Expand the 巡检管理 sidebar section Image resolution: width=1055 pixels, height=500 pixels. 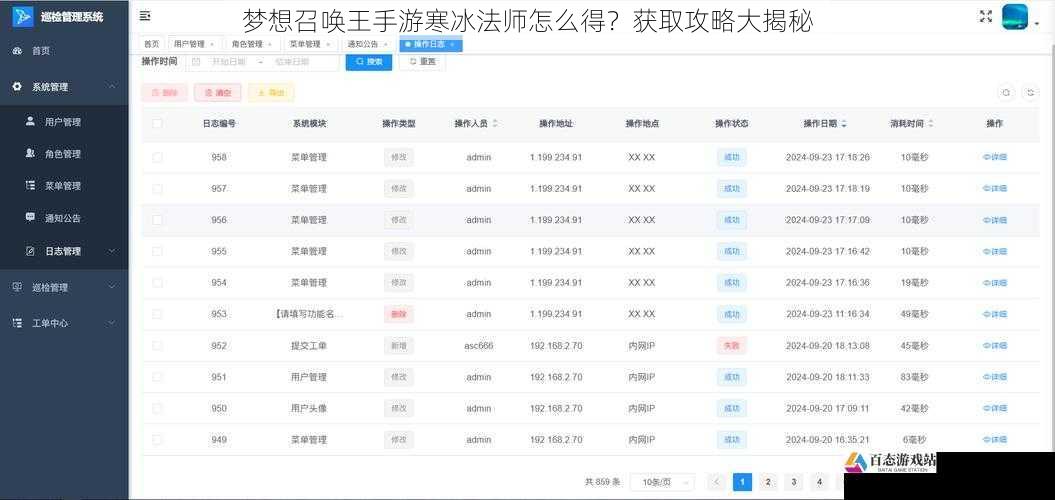point(64,287)
